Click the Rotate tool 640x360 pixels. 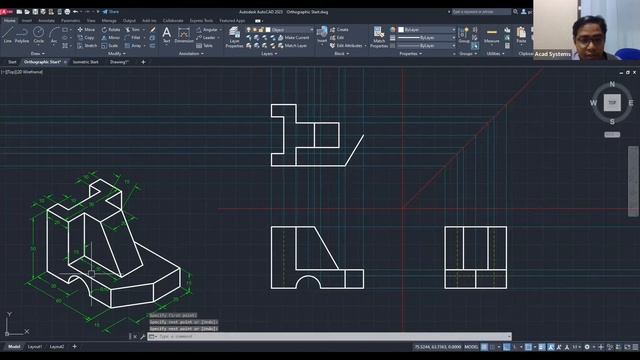(x=111, y=29)
